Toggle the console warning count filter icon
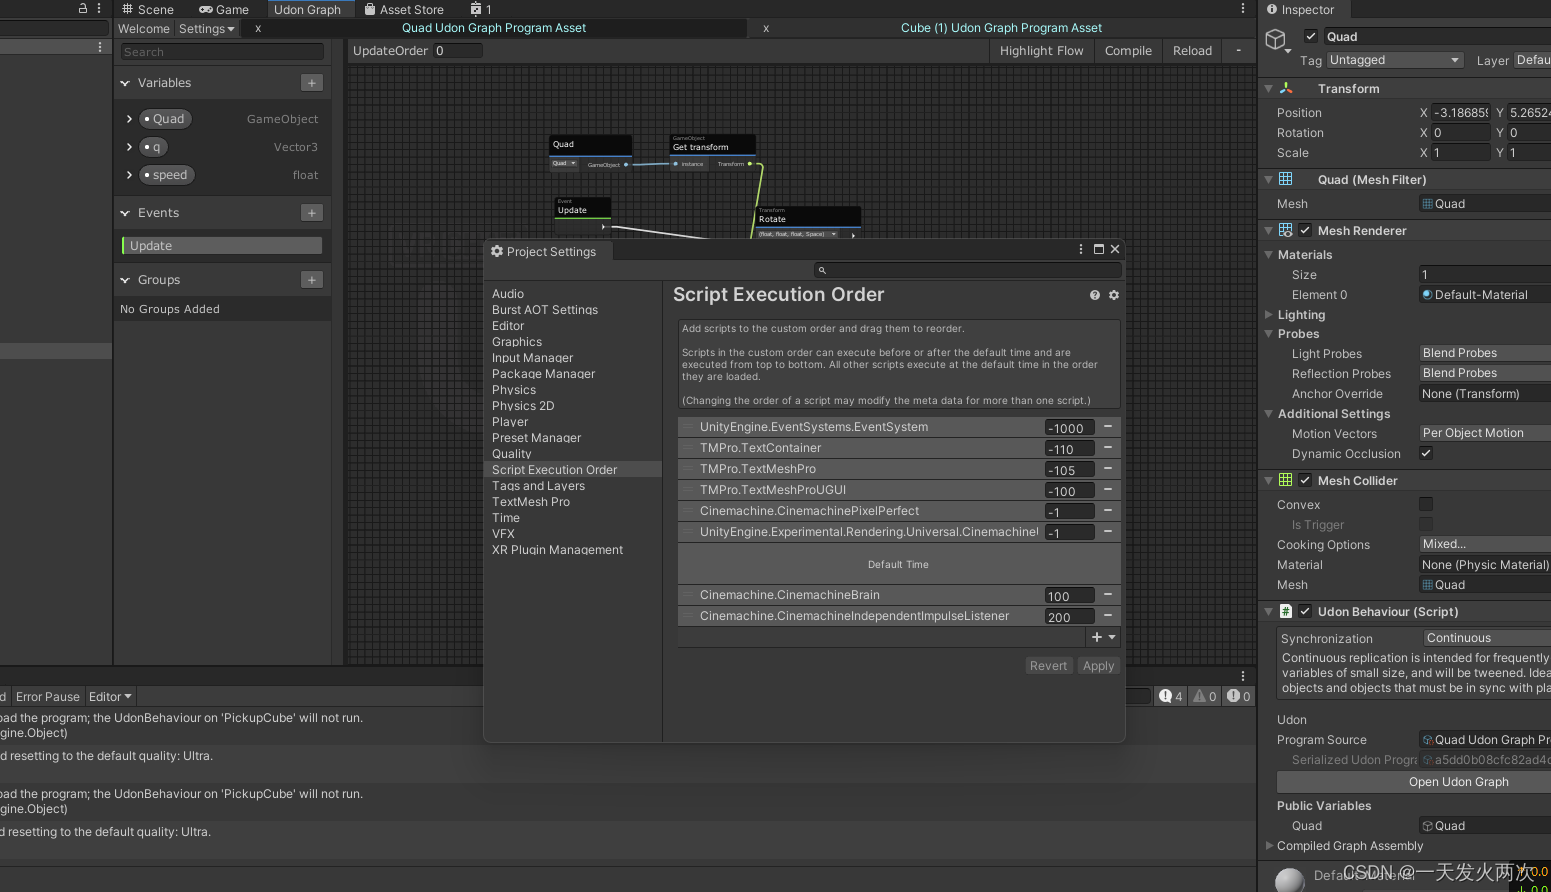Image resolution: width=1551 pixels, height=892 pixels. 1205,696
